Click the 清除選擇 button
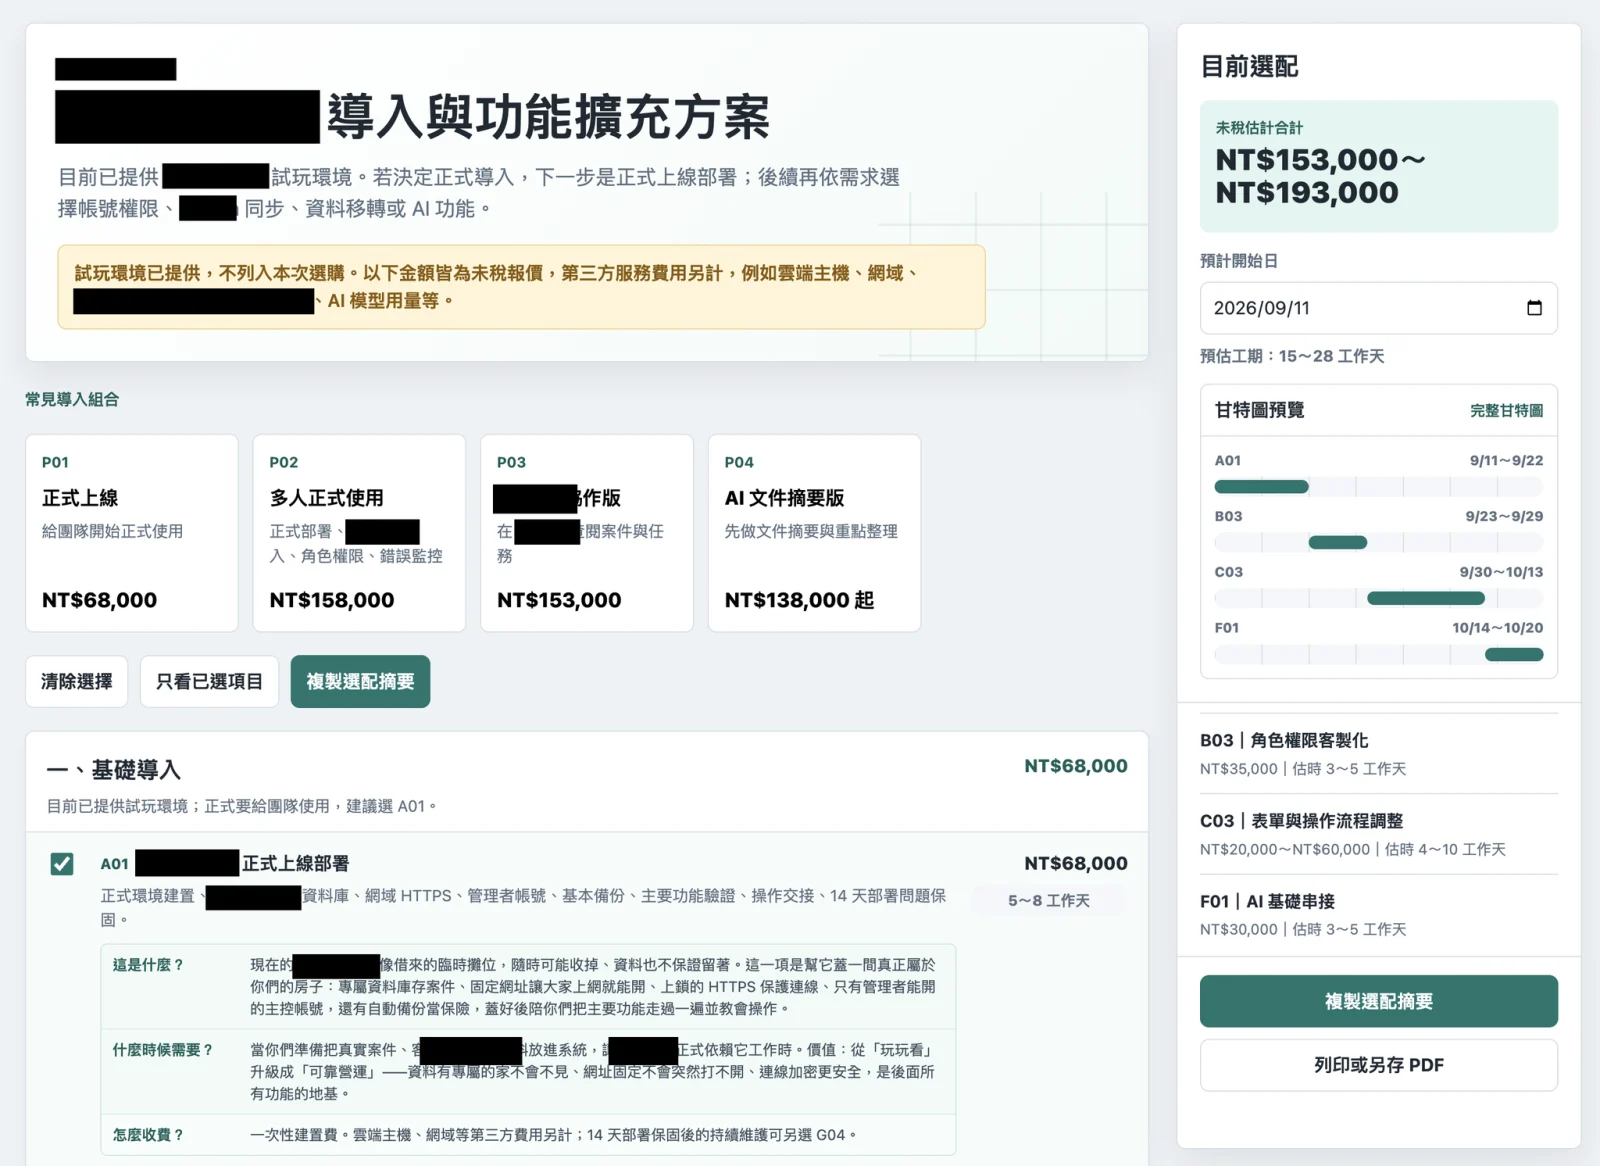Screen dimensions: 1600x1166 [x=77, y=682]
